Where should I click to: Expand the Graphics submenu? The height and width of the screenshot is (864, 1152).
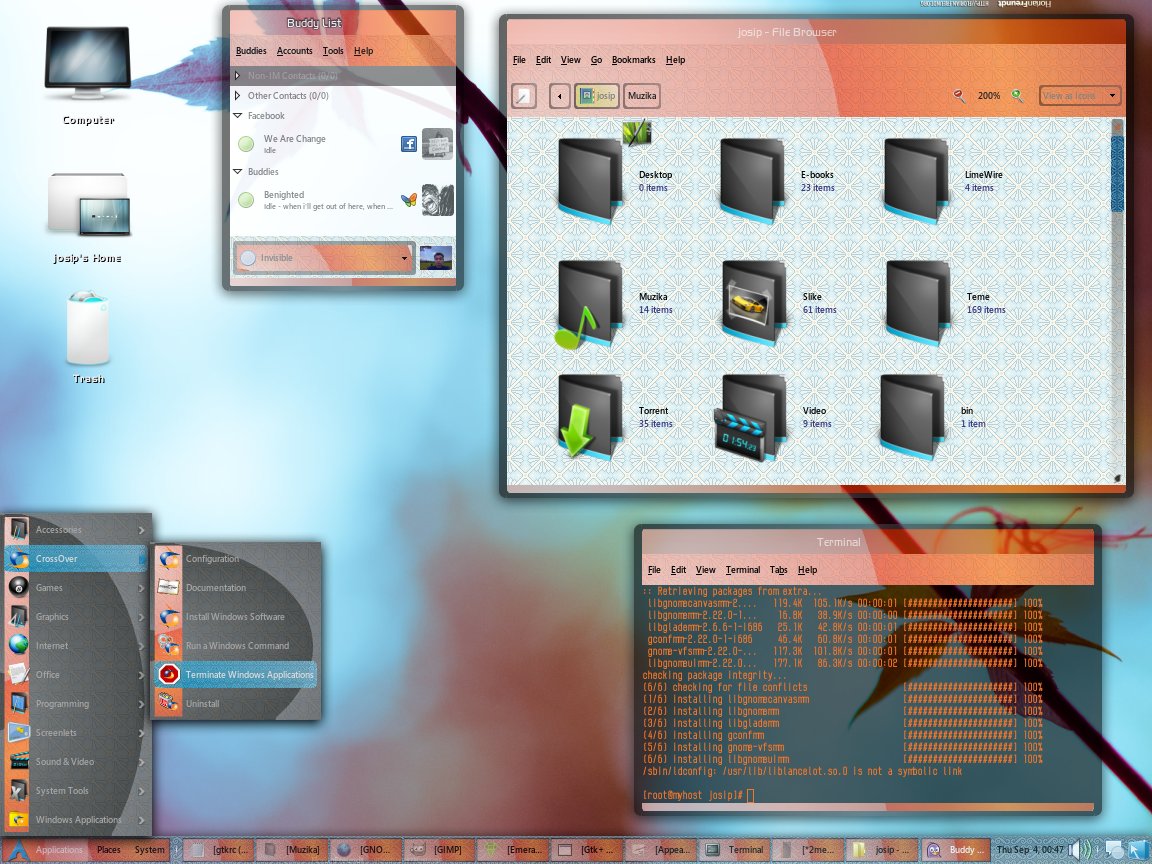tap(76, 616)
